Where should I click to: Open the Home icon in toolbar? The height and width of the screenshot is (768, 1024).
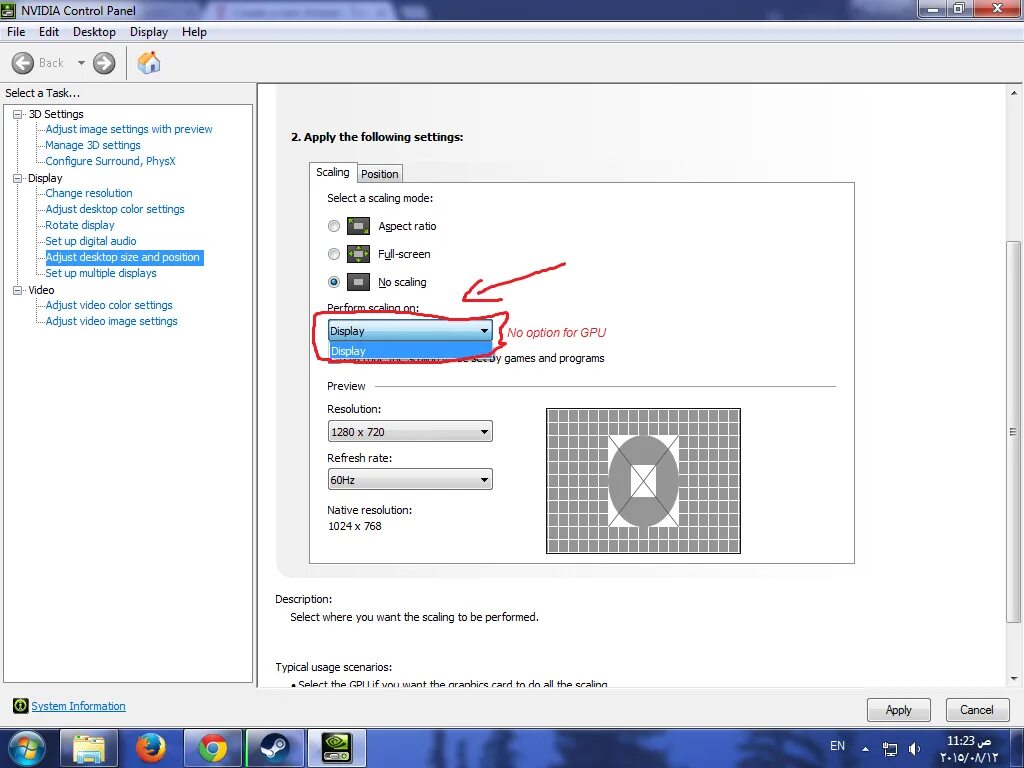pyautogui.click(x=149, y=63)
